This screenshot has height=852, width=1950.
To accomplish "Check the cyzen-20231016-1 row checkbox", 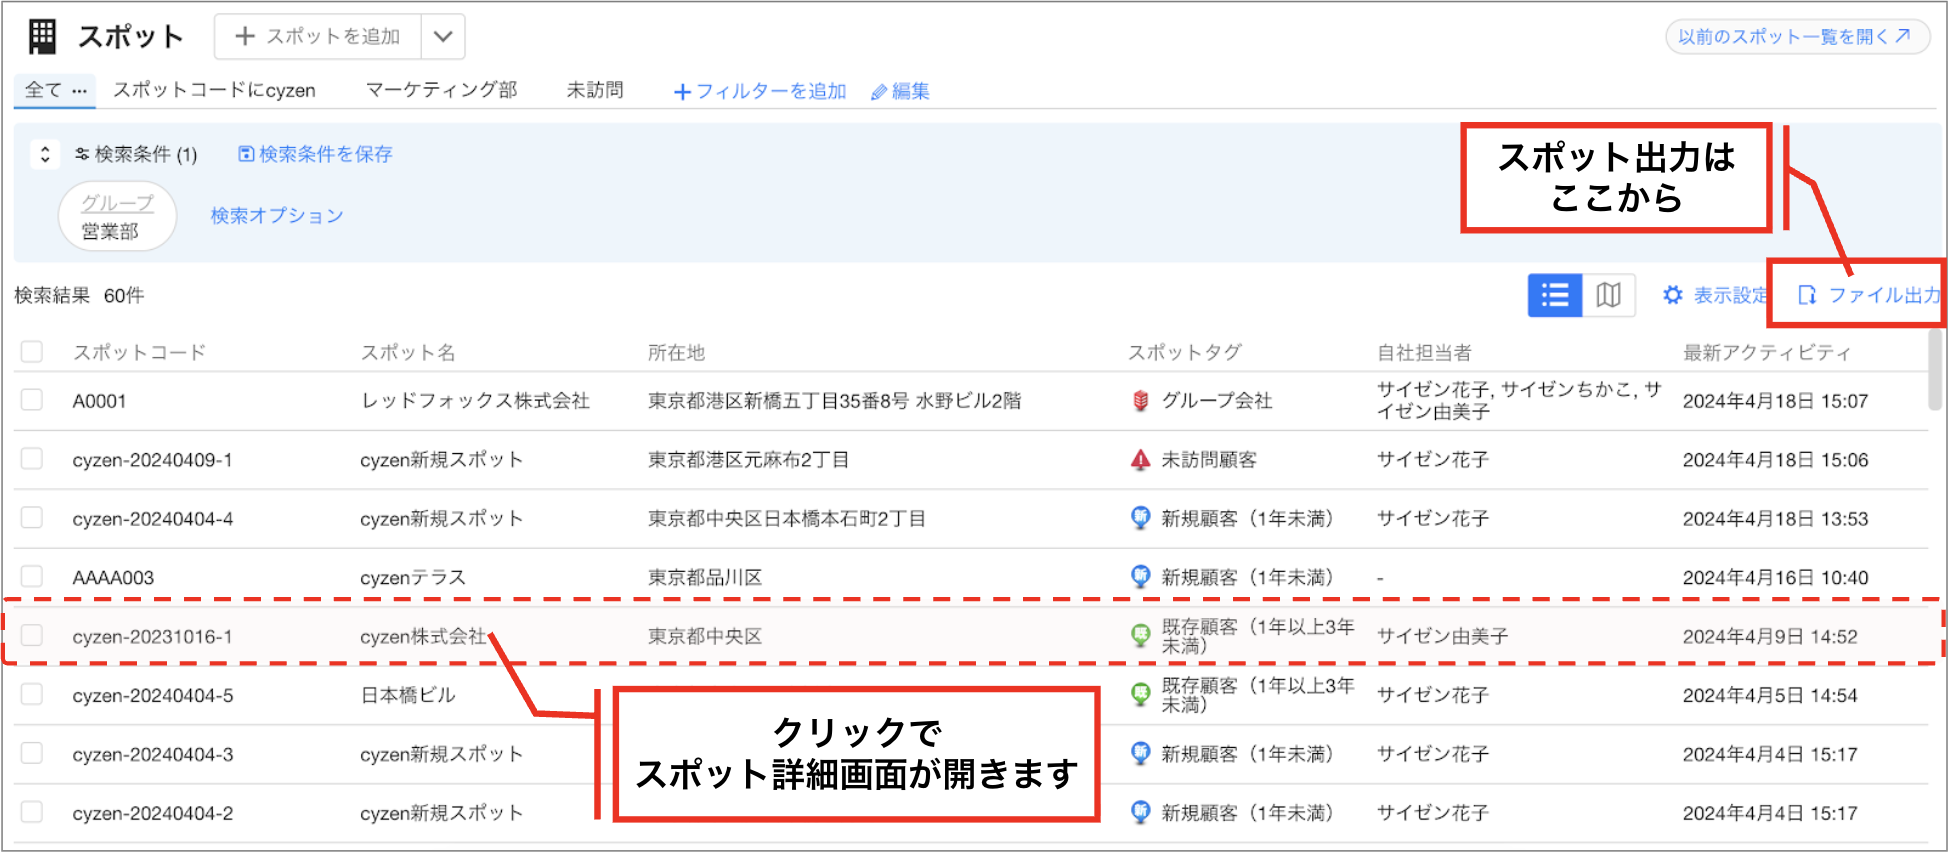I will 32,636.
